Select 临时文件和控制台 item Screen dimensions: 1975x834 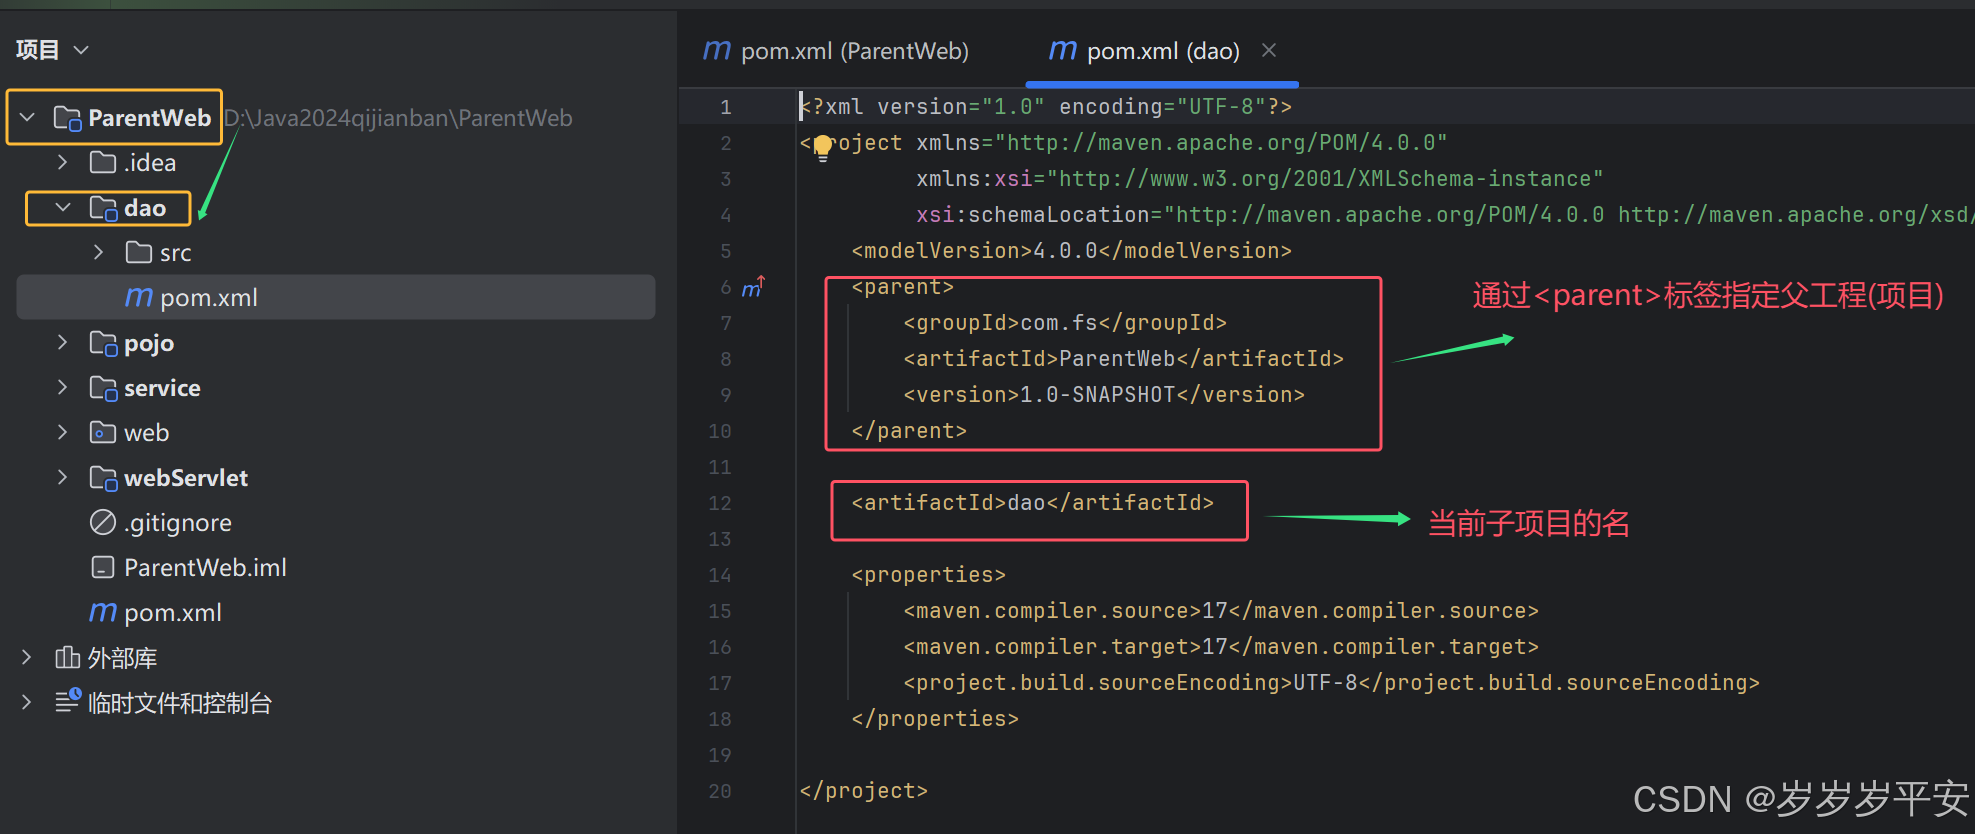click(180, 703)
